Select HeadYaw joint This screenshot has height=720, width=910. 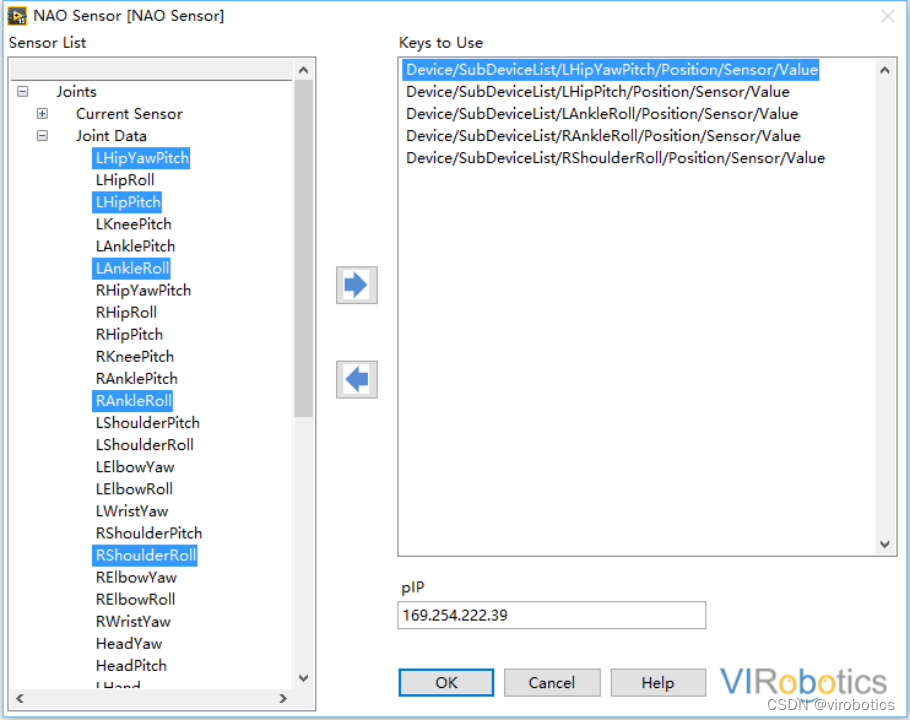[129, 643]
